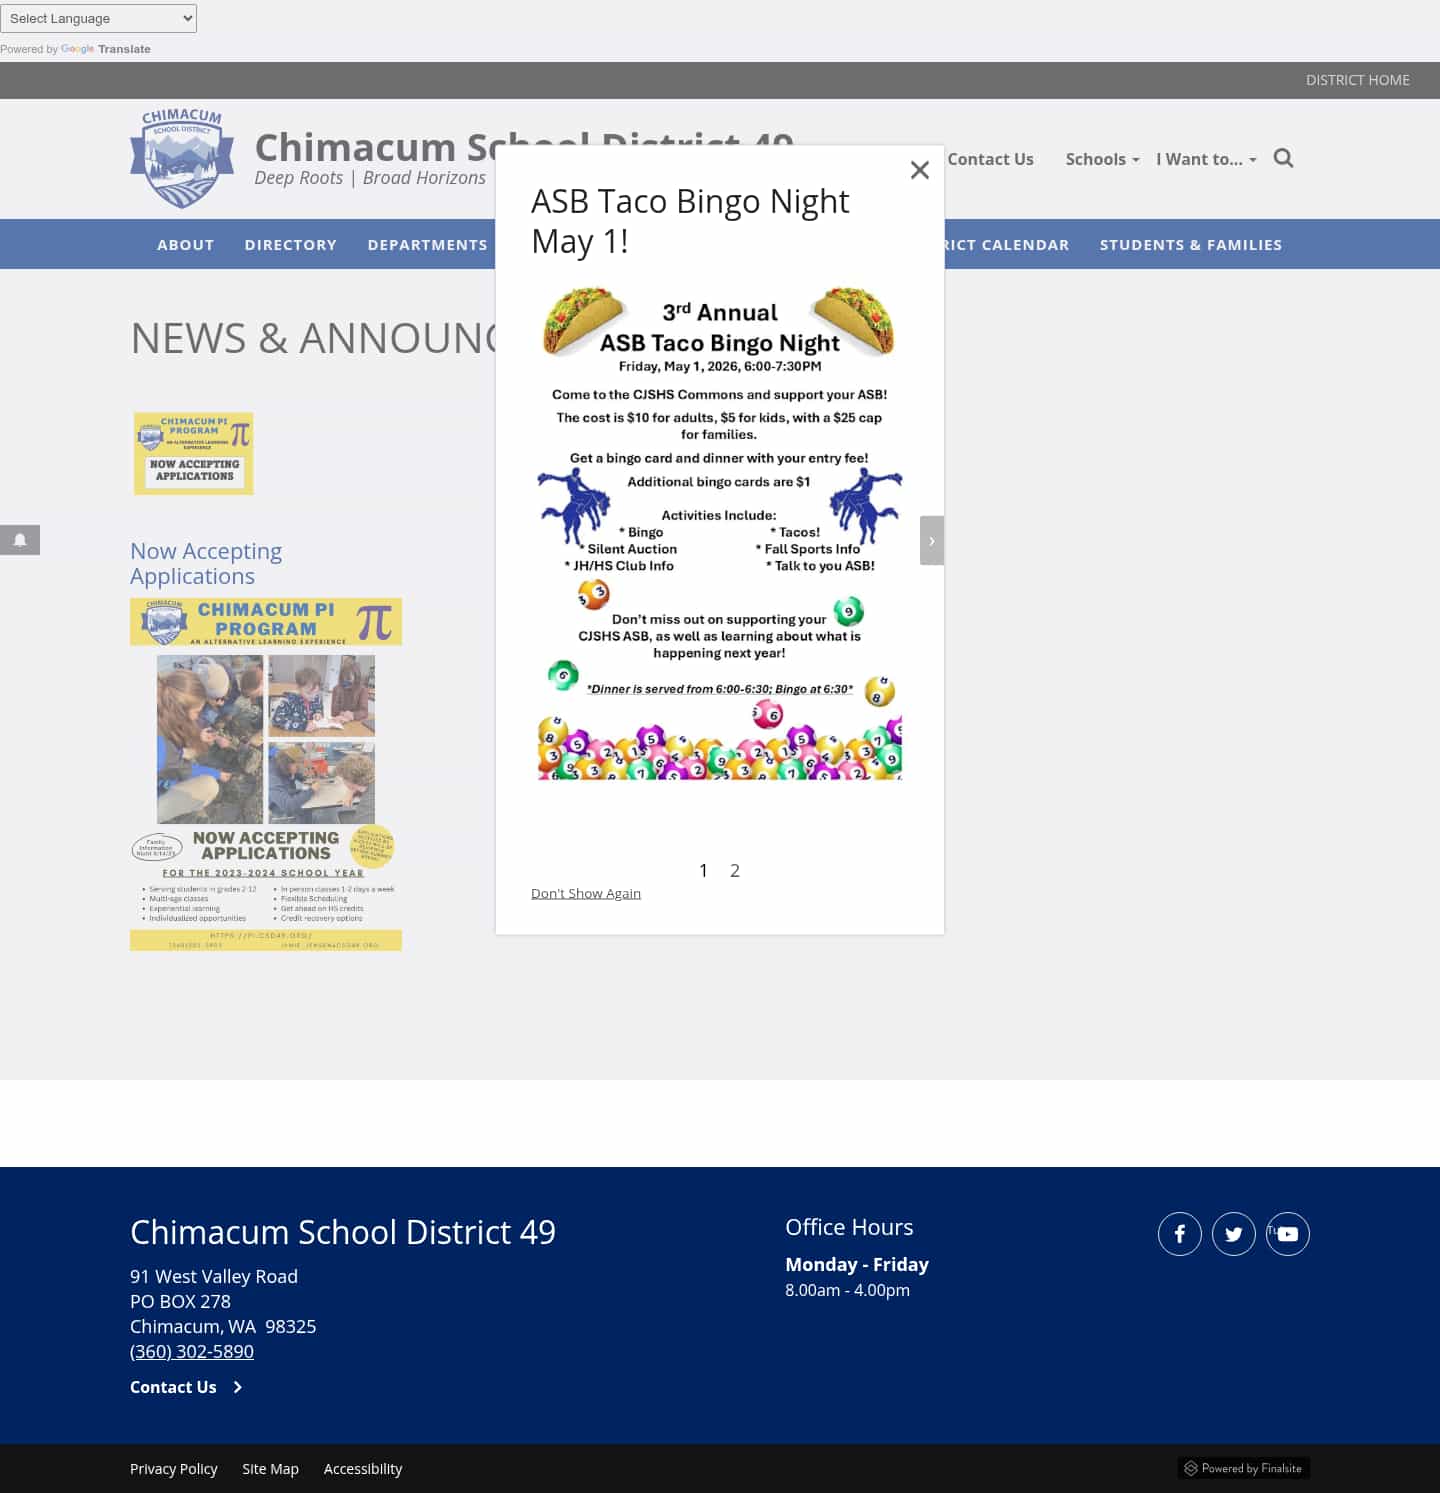Viewport: 1440px width, 1493px height.
Task: Click Contact Us in the footer
Action: [x=172, y=1387]
